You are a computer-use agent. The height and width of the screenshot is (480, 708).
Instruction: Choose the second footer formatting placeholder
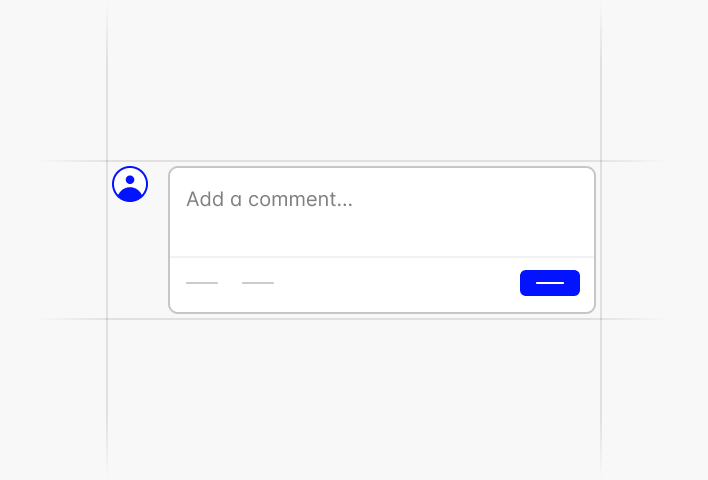coord(258,283)
